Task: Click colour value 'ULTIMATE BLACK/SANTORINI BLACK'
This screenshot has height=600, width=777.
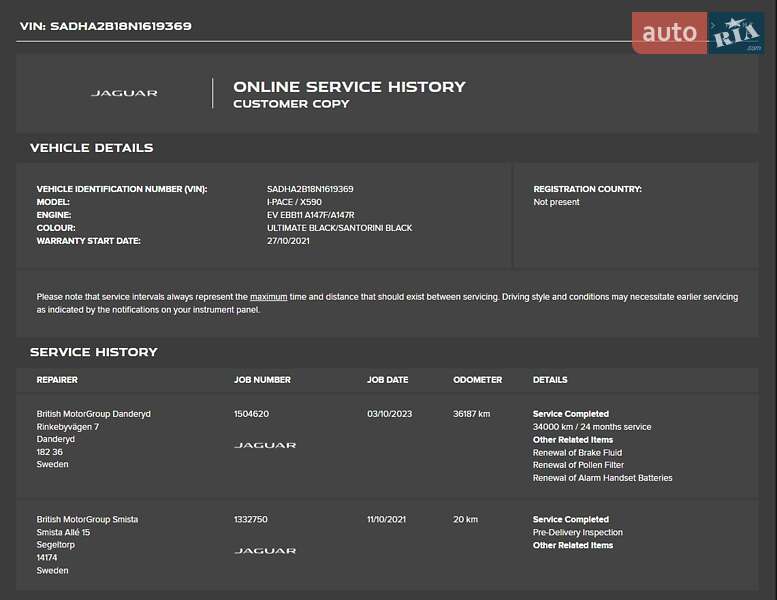Action: [x=339, y=228]
